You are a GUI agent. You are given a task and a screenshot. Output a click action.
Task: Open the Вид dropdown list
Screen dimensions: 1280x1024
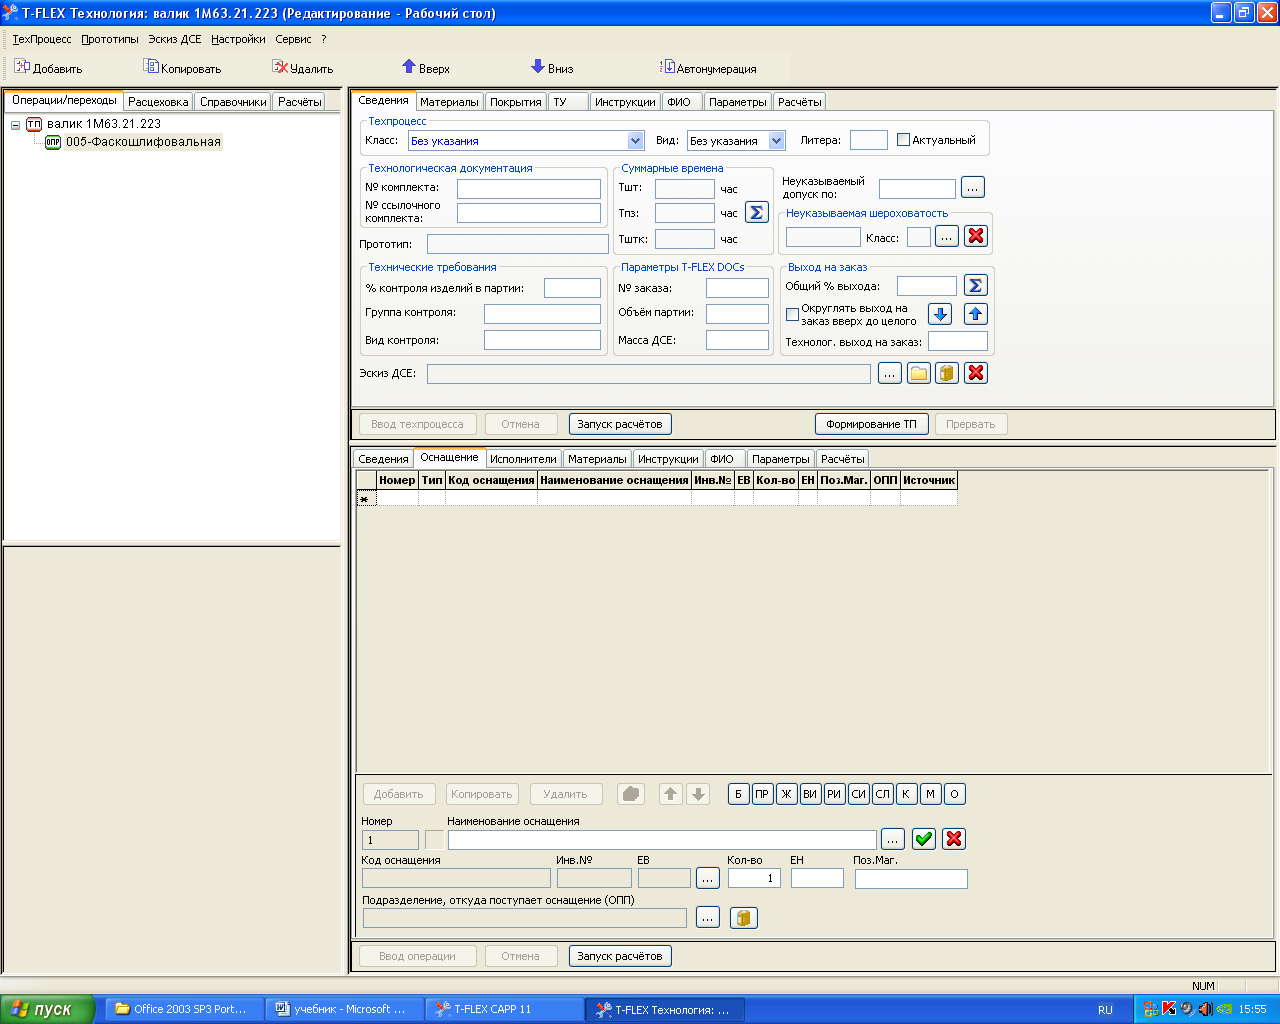pos(777,141)
